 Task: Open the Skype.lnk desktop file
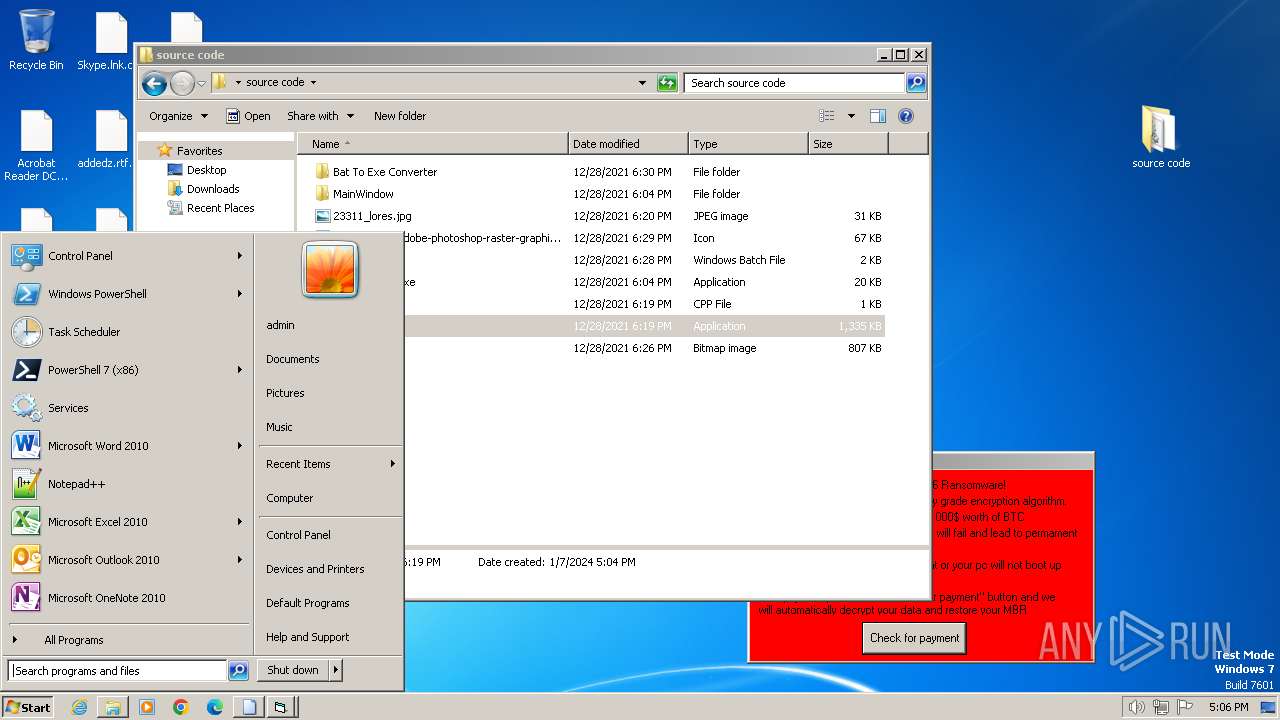click(x=107, y=40)
